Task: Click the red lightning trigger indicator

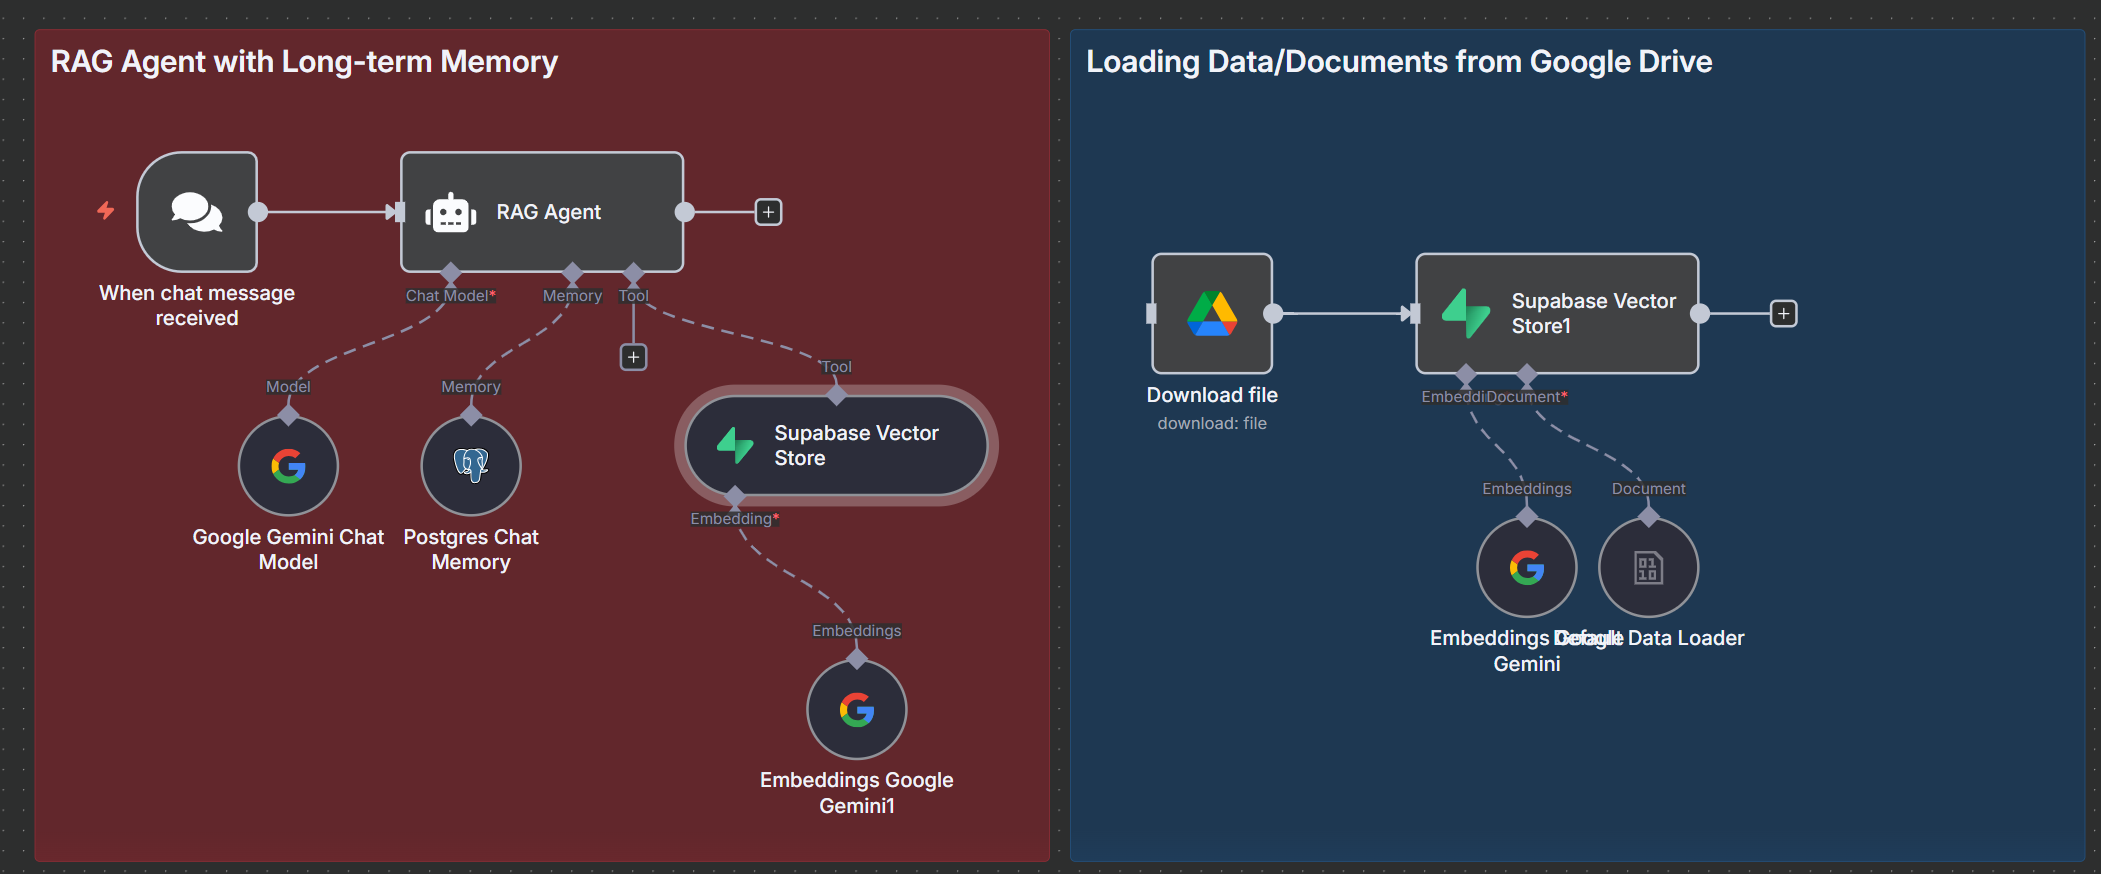Action: pos(105,211)
